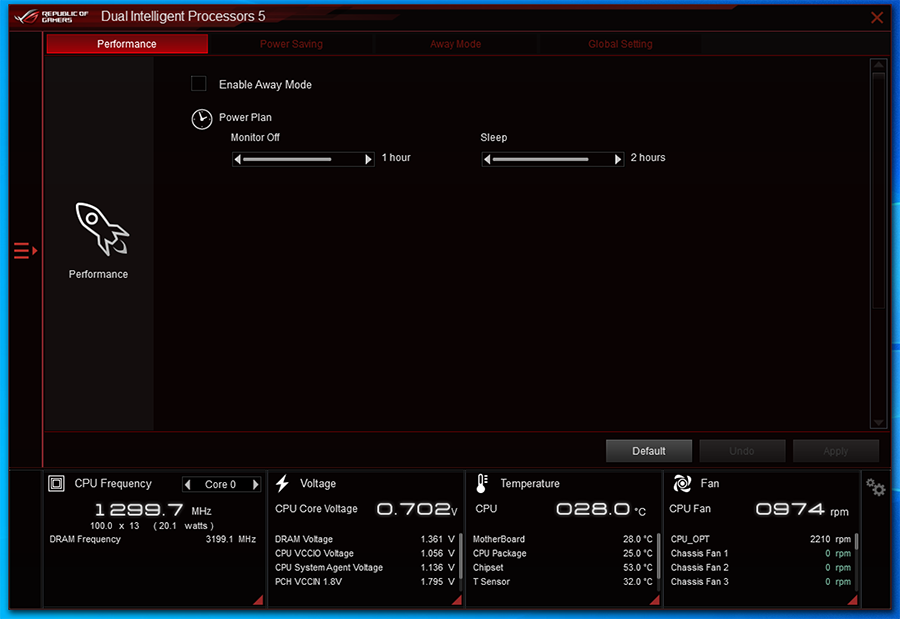Select the previous CPU core arrow

point(188,484)
